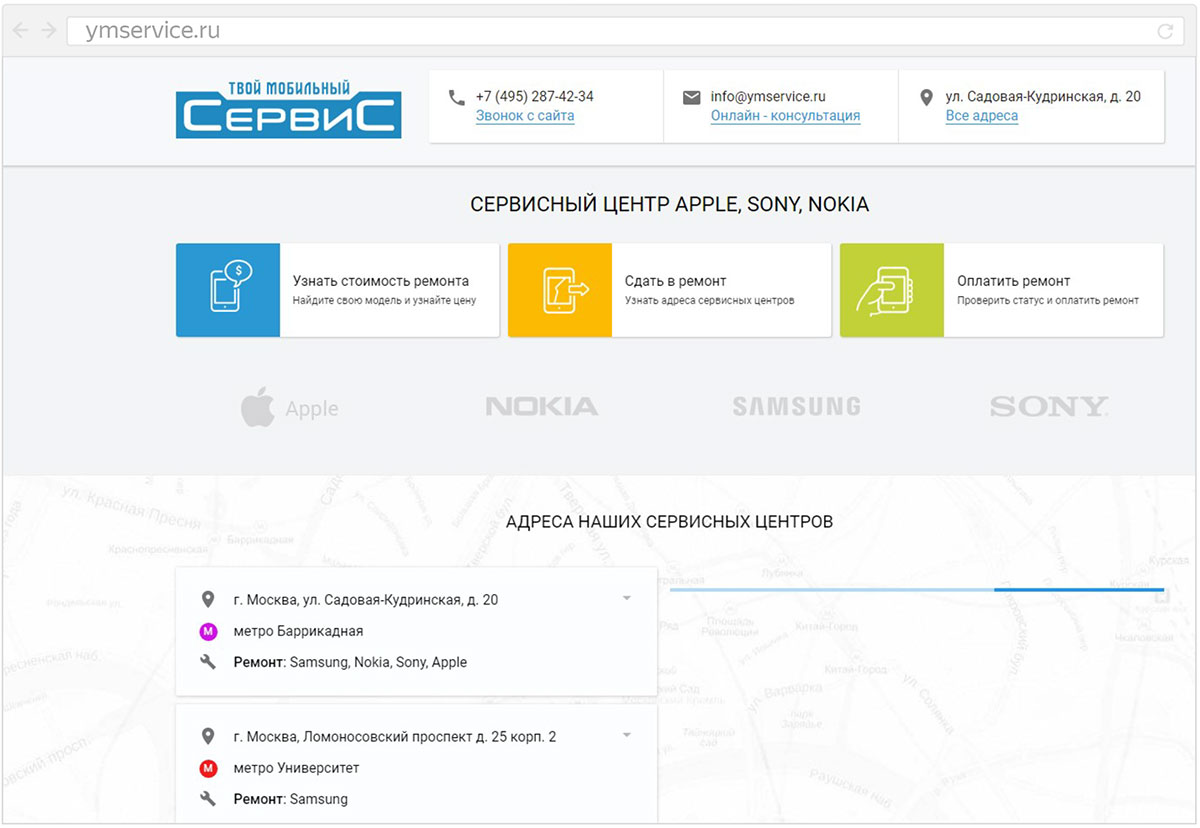This screenshot has height=828, width=1200.
Task: Select the Nokia brand logo
Action: [x=542, y=407]
